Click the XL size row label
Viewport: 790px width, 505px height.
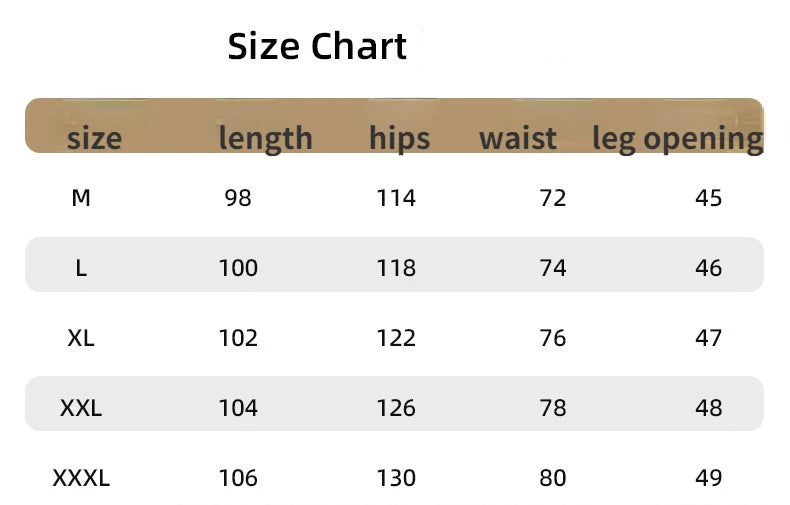(81, 338)
